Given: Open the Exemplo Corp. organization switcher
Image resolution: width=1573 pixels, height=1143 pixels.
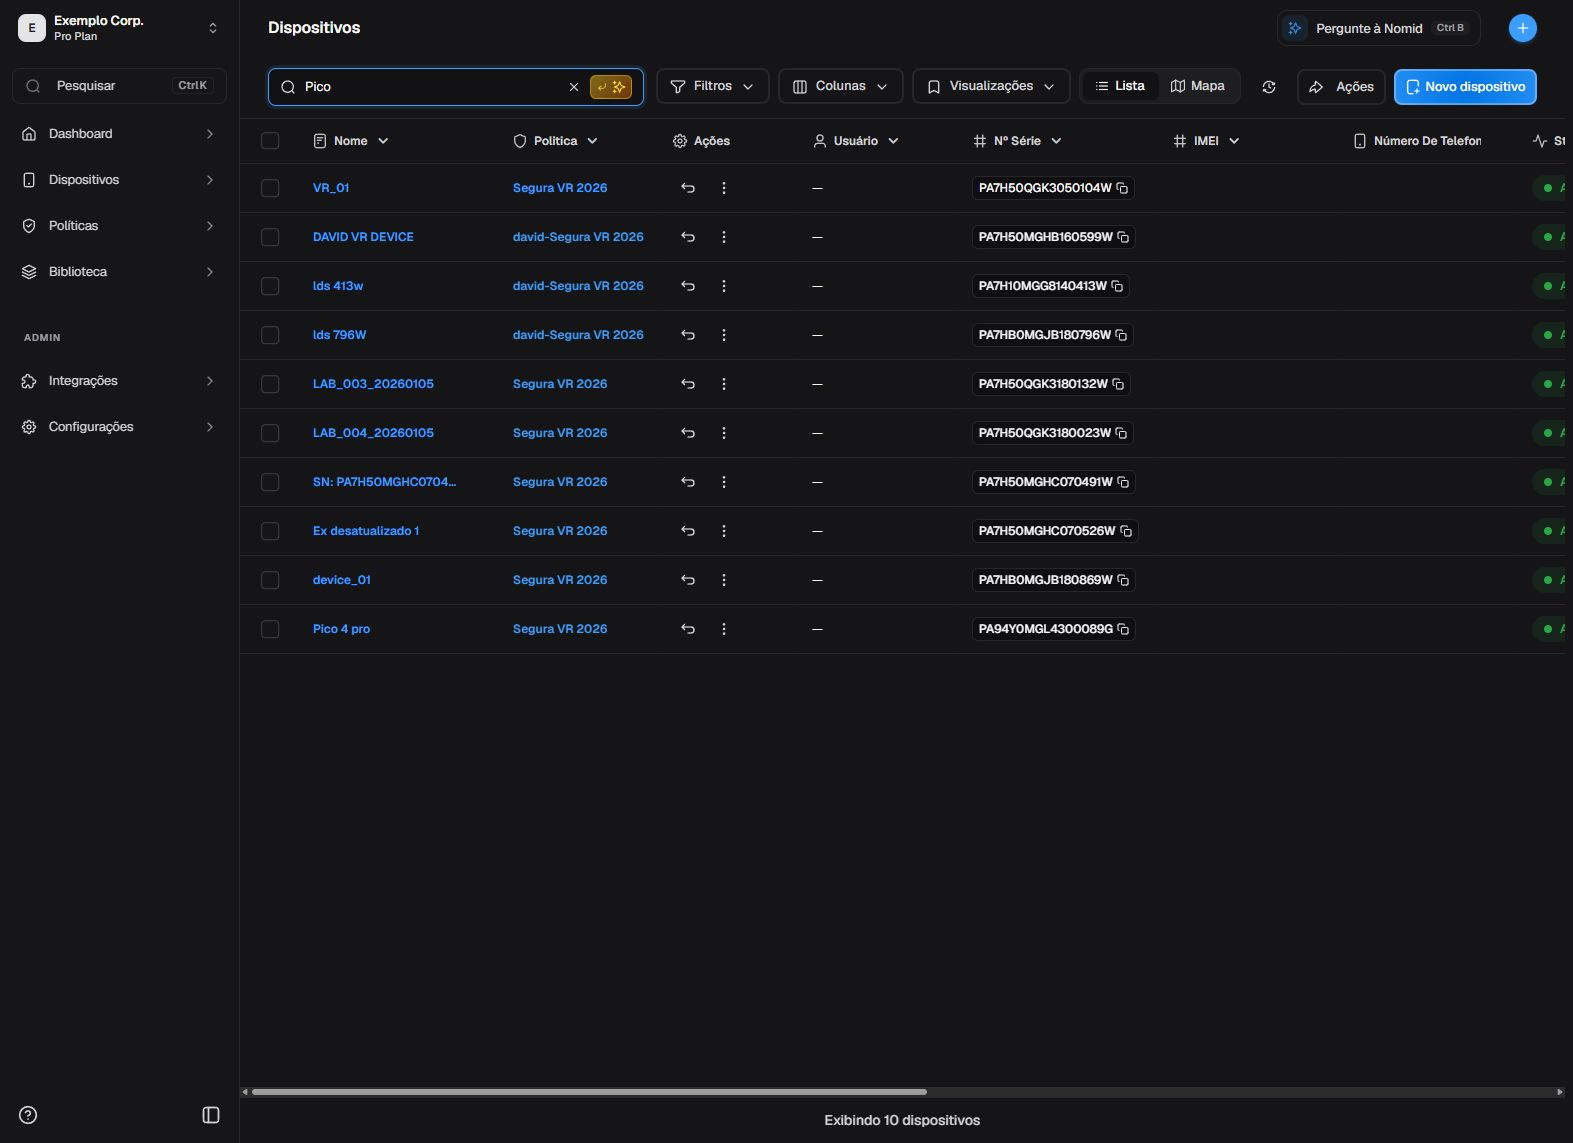Looking at the screenshot, I should pyautogui.click(x=119, y=28).
